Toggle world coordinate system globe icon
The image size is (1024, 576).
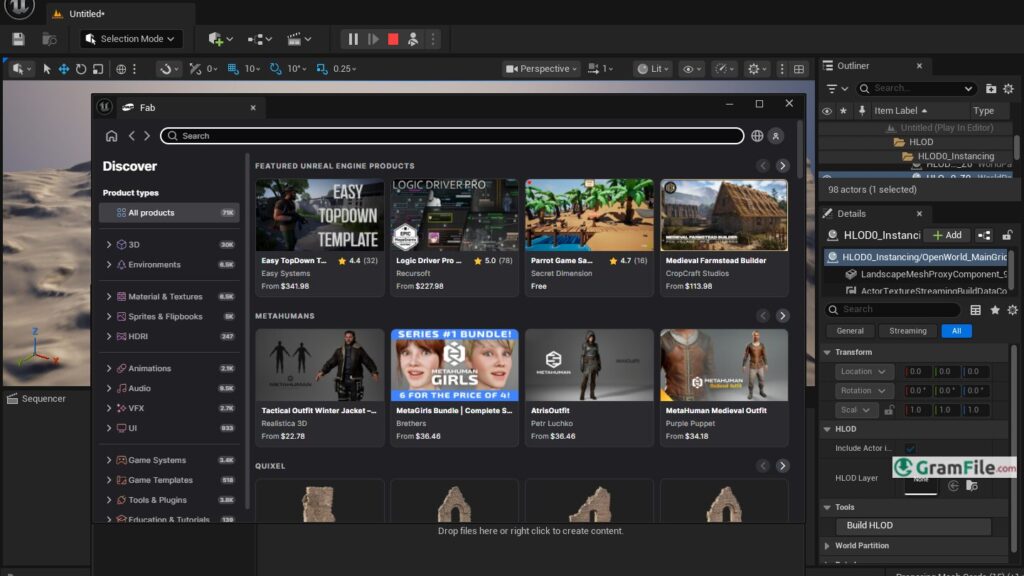(121, 69)
